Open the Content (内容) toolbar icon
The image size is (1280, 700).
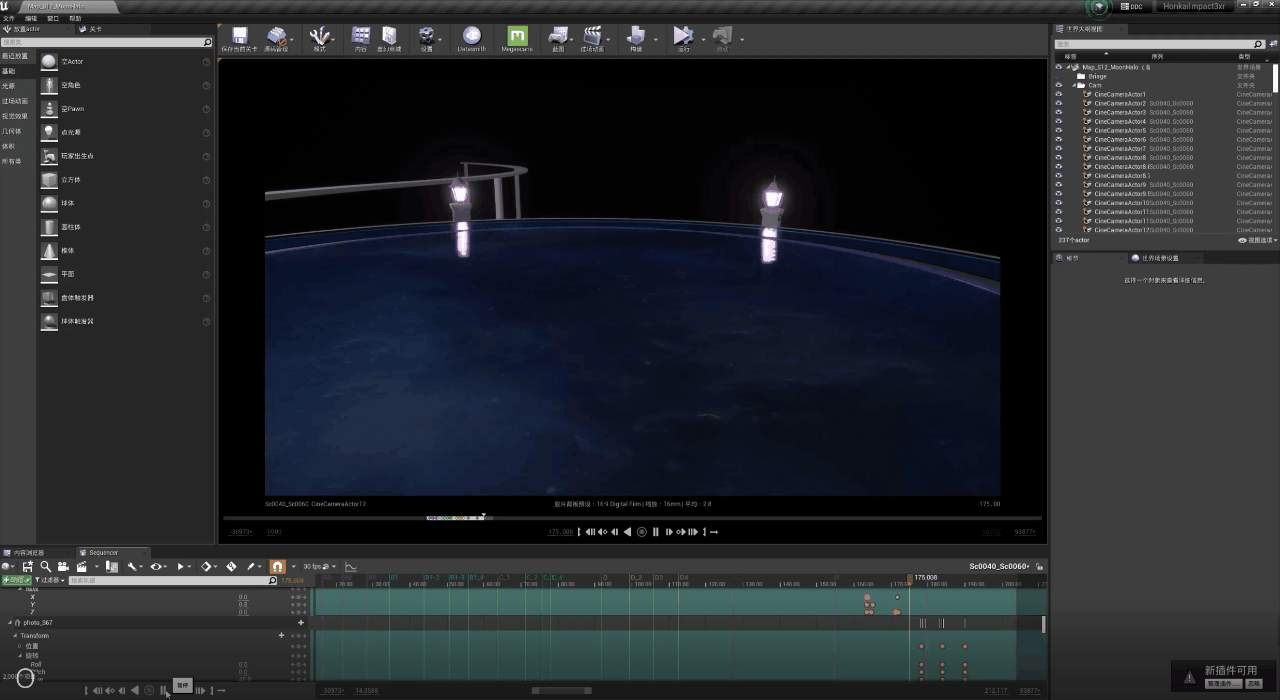[361, 36]
